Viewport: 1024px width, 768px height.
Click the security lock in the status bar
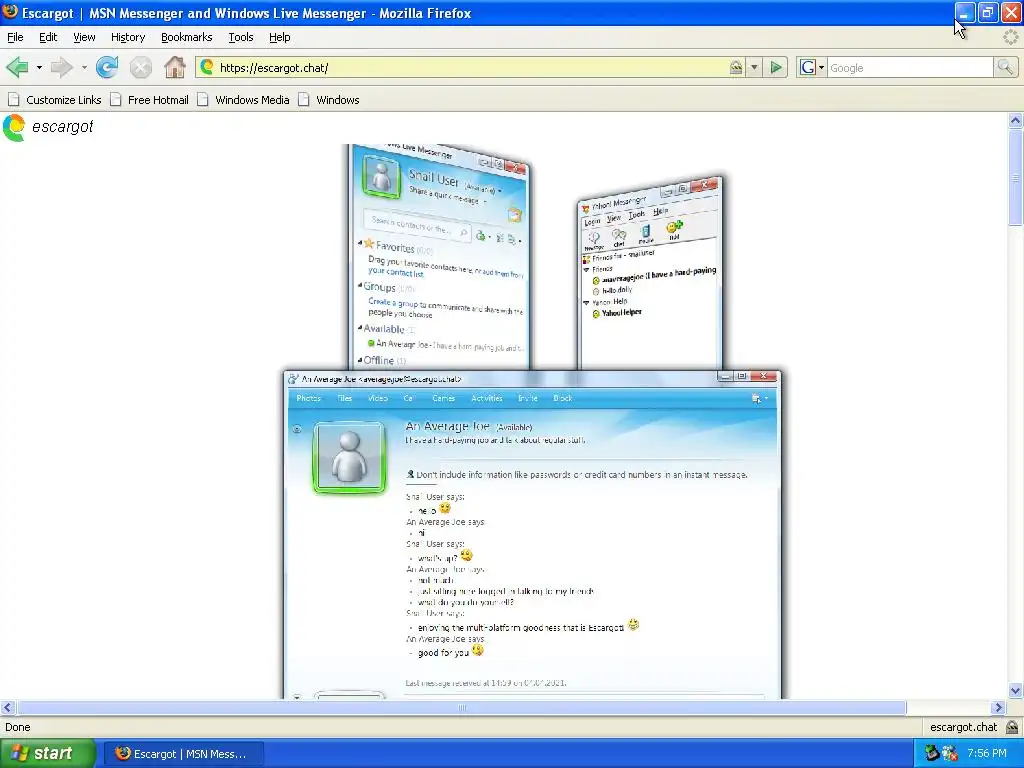coord(1012,727)
